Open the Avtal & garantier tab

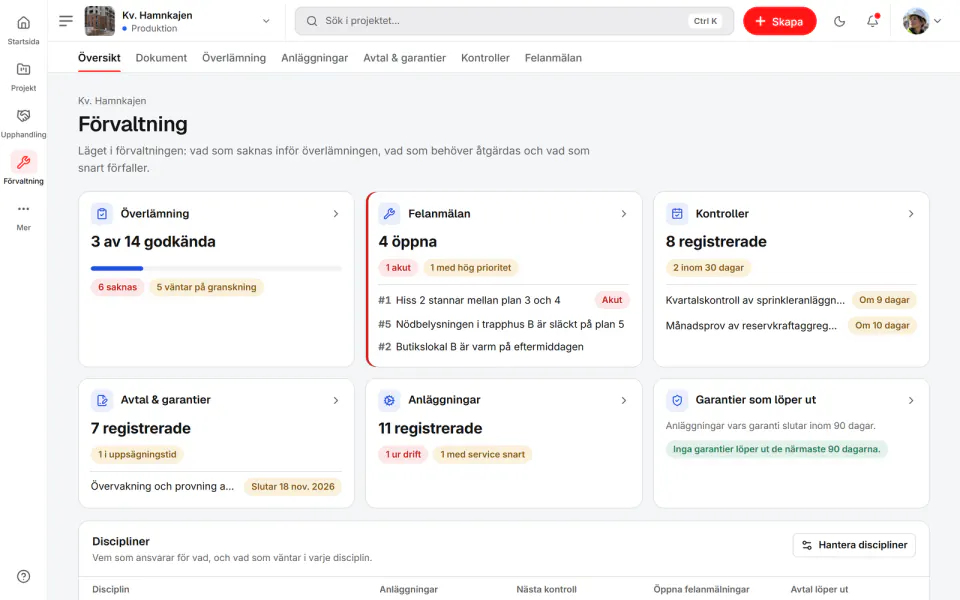coord(405,58)
